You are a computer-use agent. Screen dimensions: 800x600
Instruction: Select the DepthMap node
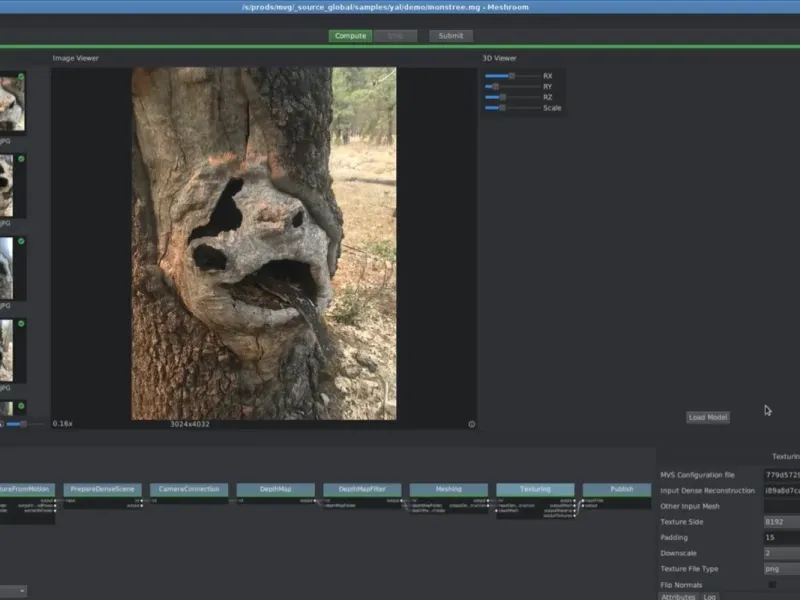(x=275, y=489)
